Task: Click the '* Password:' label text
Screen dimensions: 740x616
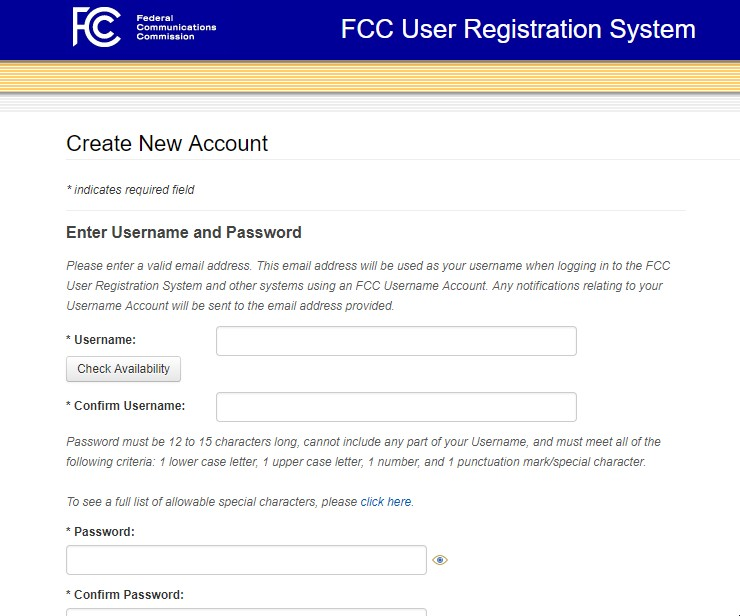Action: coord(100,532)
